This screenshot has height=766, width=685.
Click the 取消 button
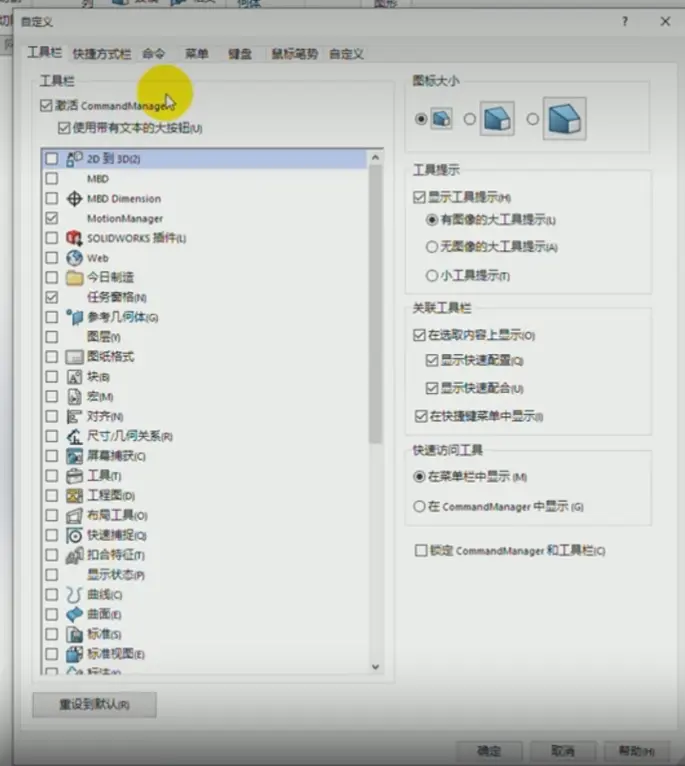(563, 751)
